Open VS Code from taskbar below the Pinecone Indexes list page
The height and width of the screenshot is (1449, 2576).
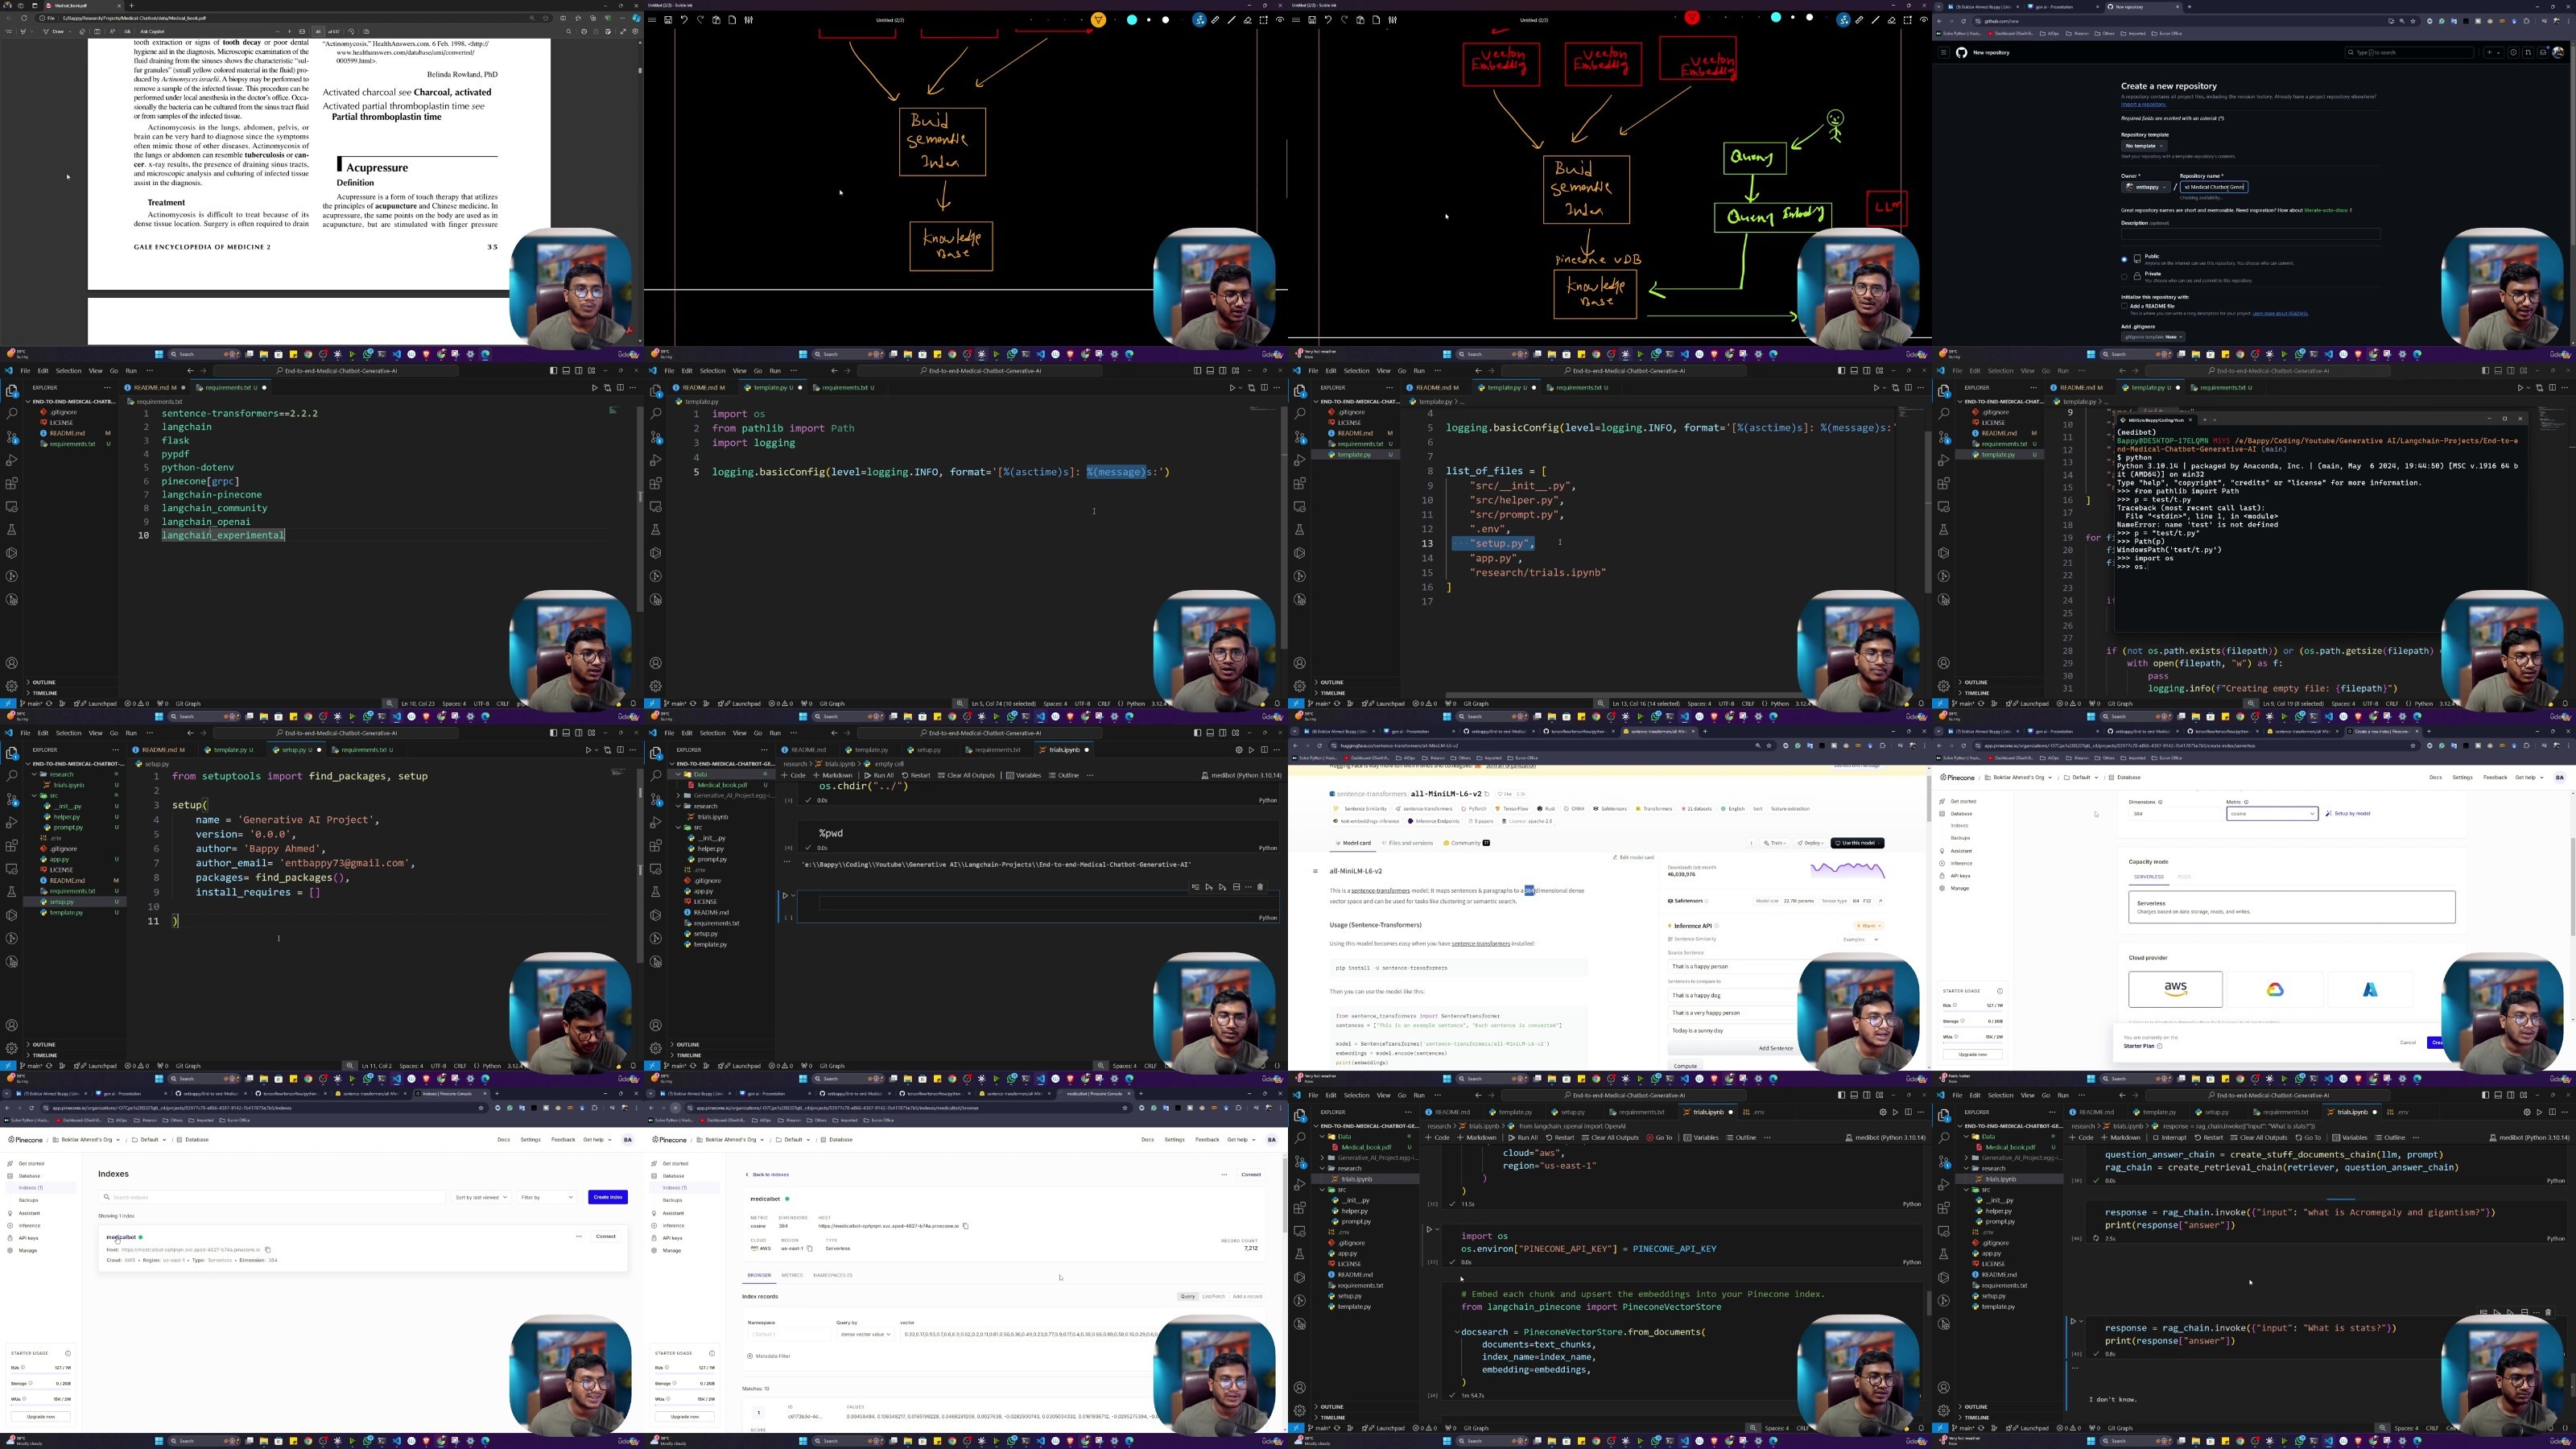397,1441
